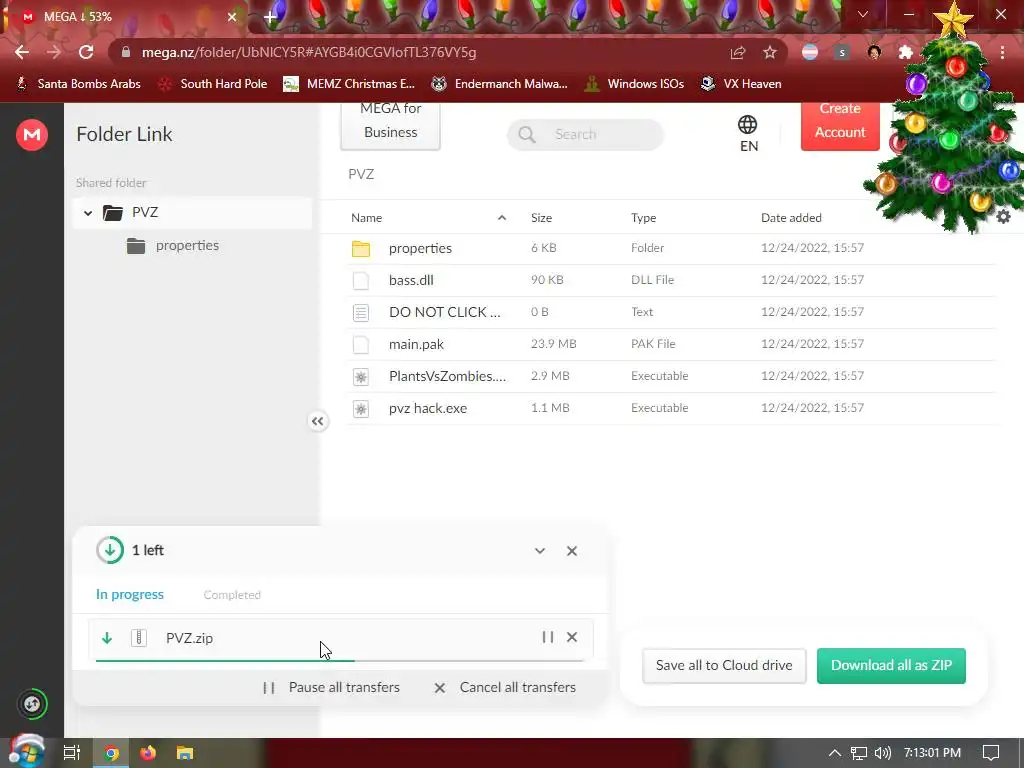Click the PVZ.zip download progress bar
Viewport: 1024px width, 768px height.
pos(340,661)
